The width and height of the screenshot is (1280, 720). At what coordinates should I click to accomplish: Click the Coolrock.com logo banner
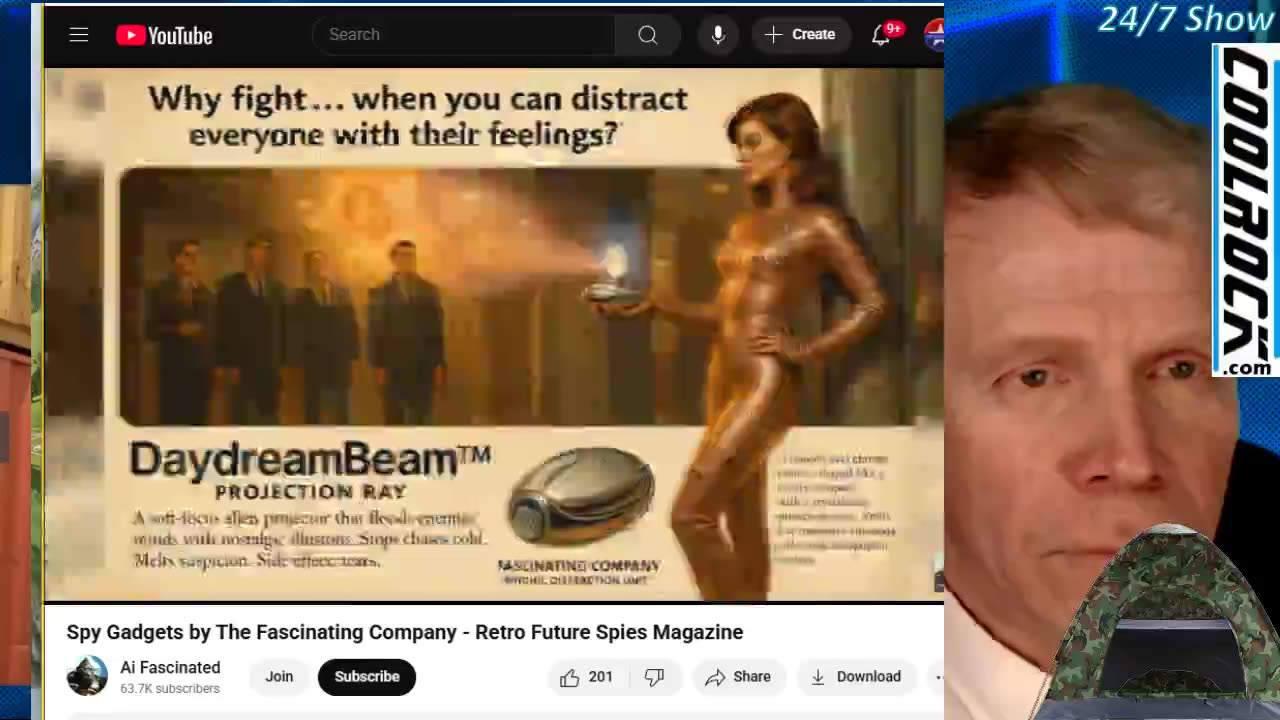point(1245,211)
